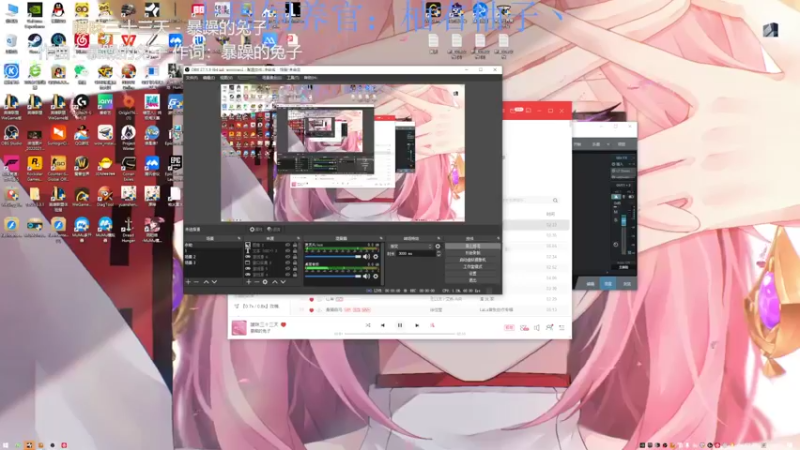Open the Steam desktop icon
The image size is (800, 450).
[x=35, y=43]
